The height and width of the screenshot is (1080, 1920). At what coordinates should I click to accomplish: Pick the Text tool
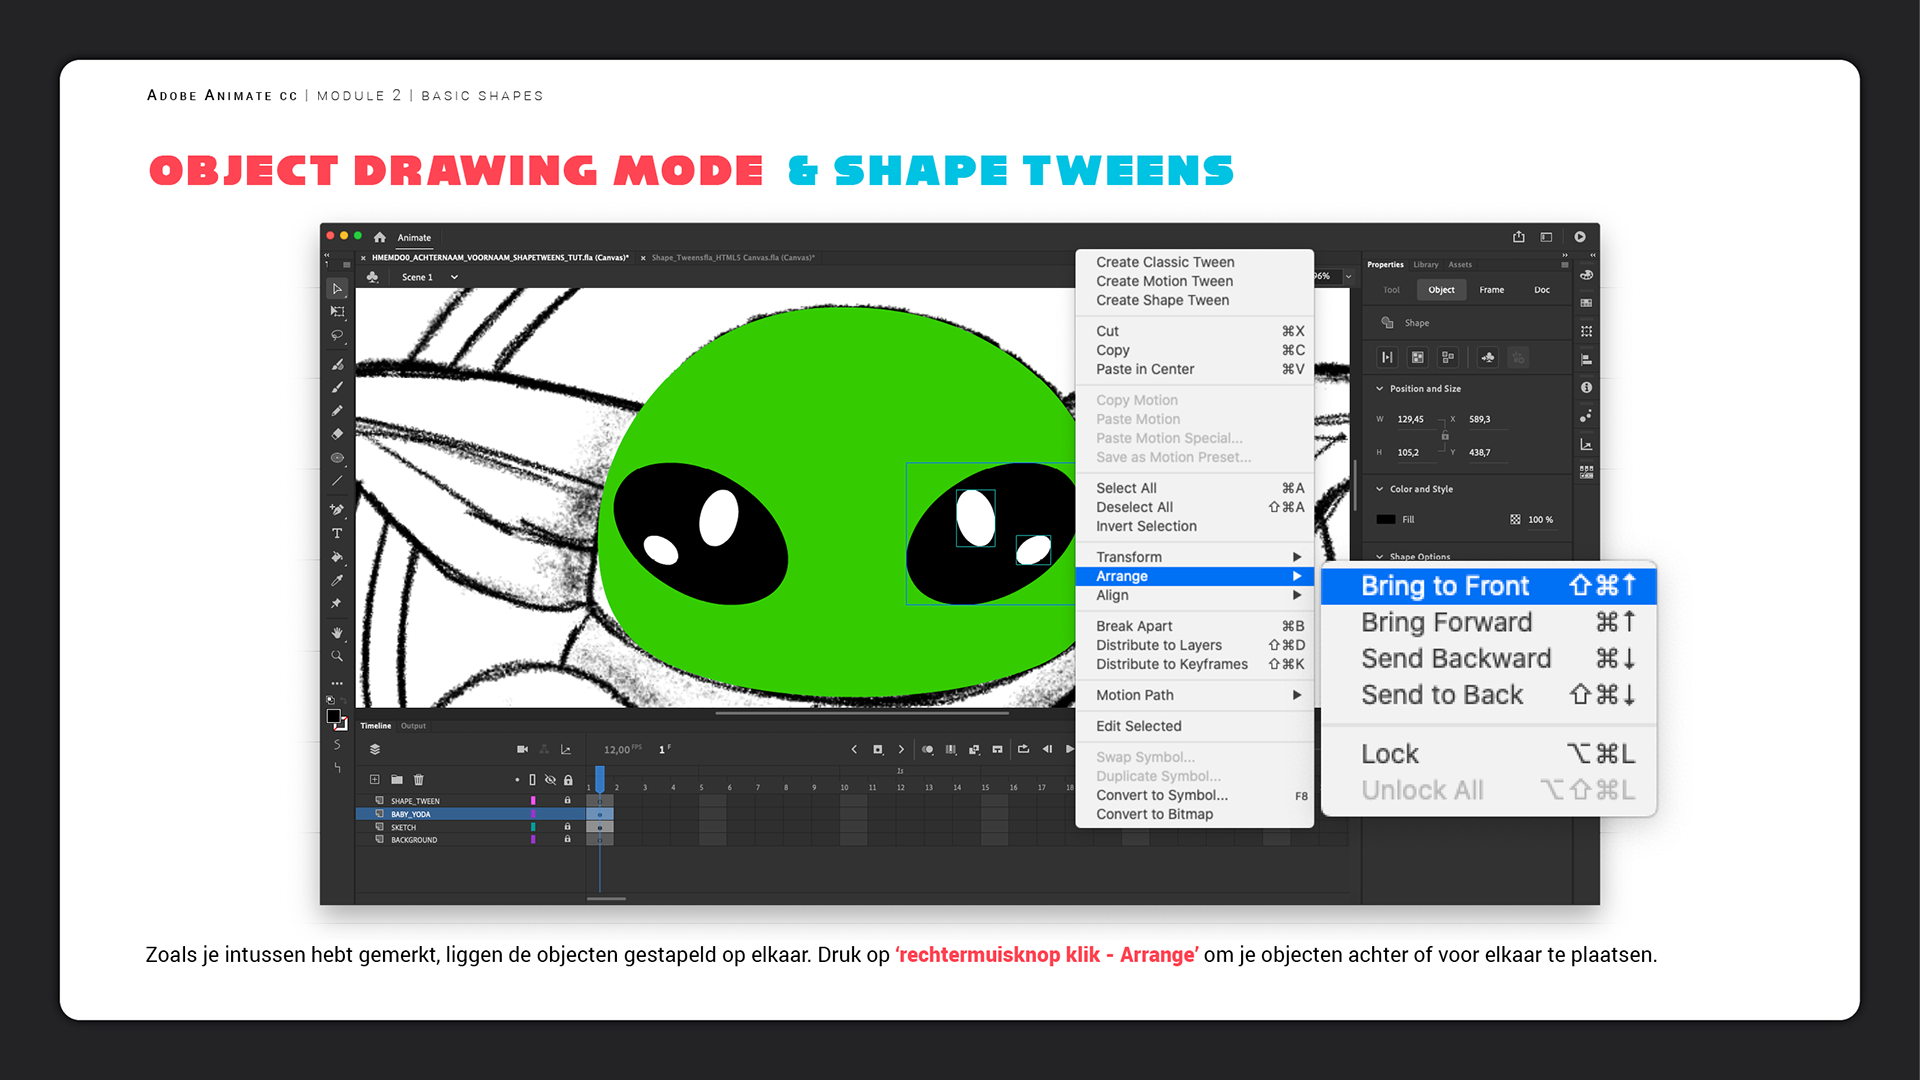337,534
